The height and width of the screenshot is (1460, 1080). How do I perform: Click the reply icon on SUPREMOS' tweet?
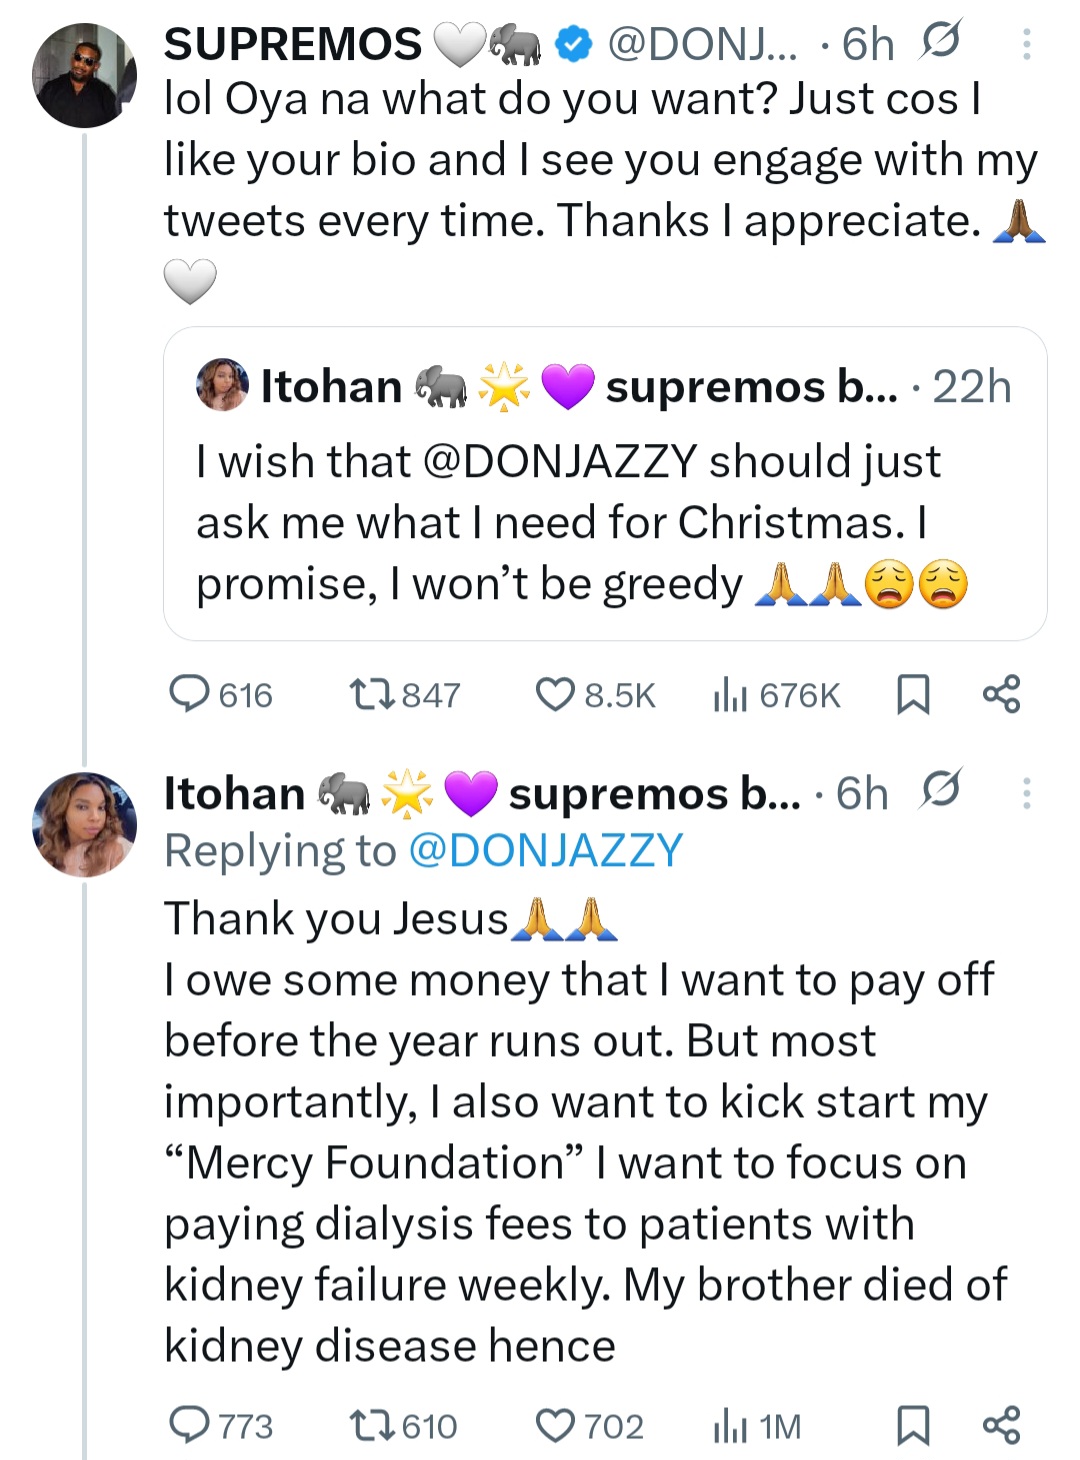click(x=194, y=695)
